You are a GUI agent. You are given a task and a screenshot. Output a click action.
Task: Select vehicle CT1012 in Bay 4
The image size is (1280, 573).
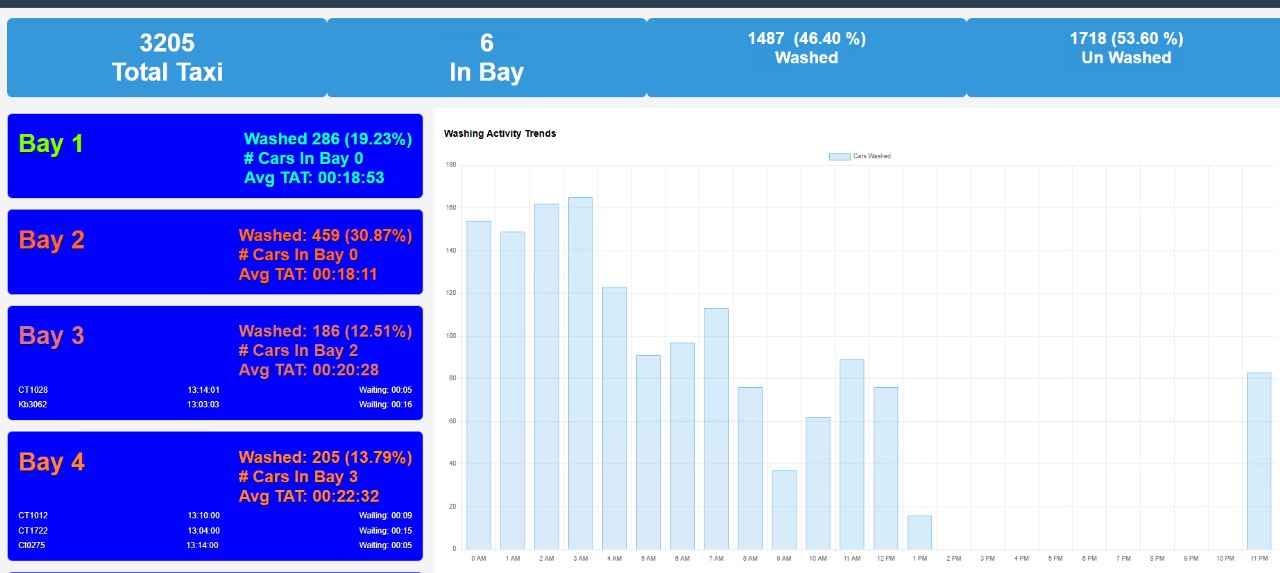click(33, 516)
